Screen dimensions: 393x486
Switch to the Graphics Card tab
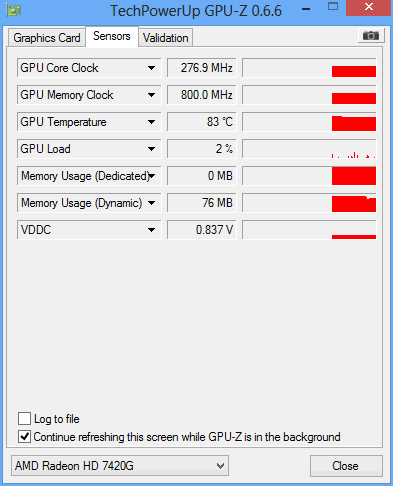(47, 38)
